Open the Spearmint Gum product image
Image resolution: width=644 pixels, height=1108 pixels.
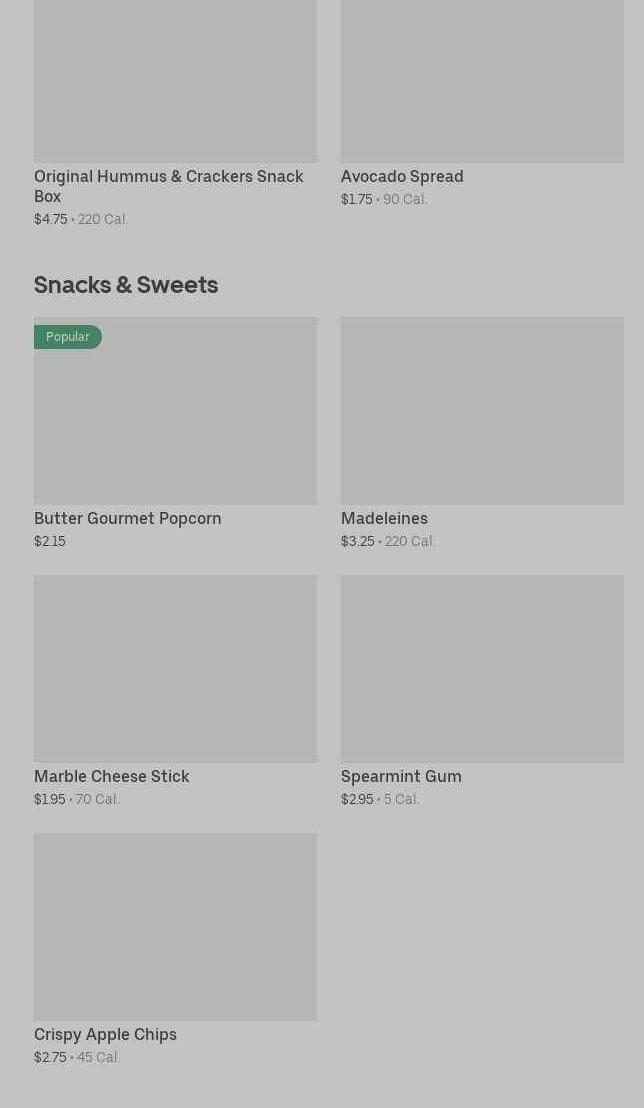[482, 668]
